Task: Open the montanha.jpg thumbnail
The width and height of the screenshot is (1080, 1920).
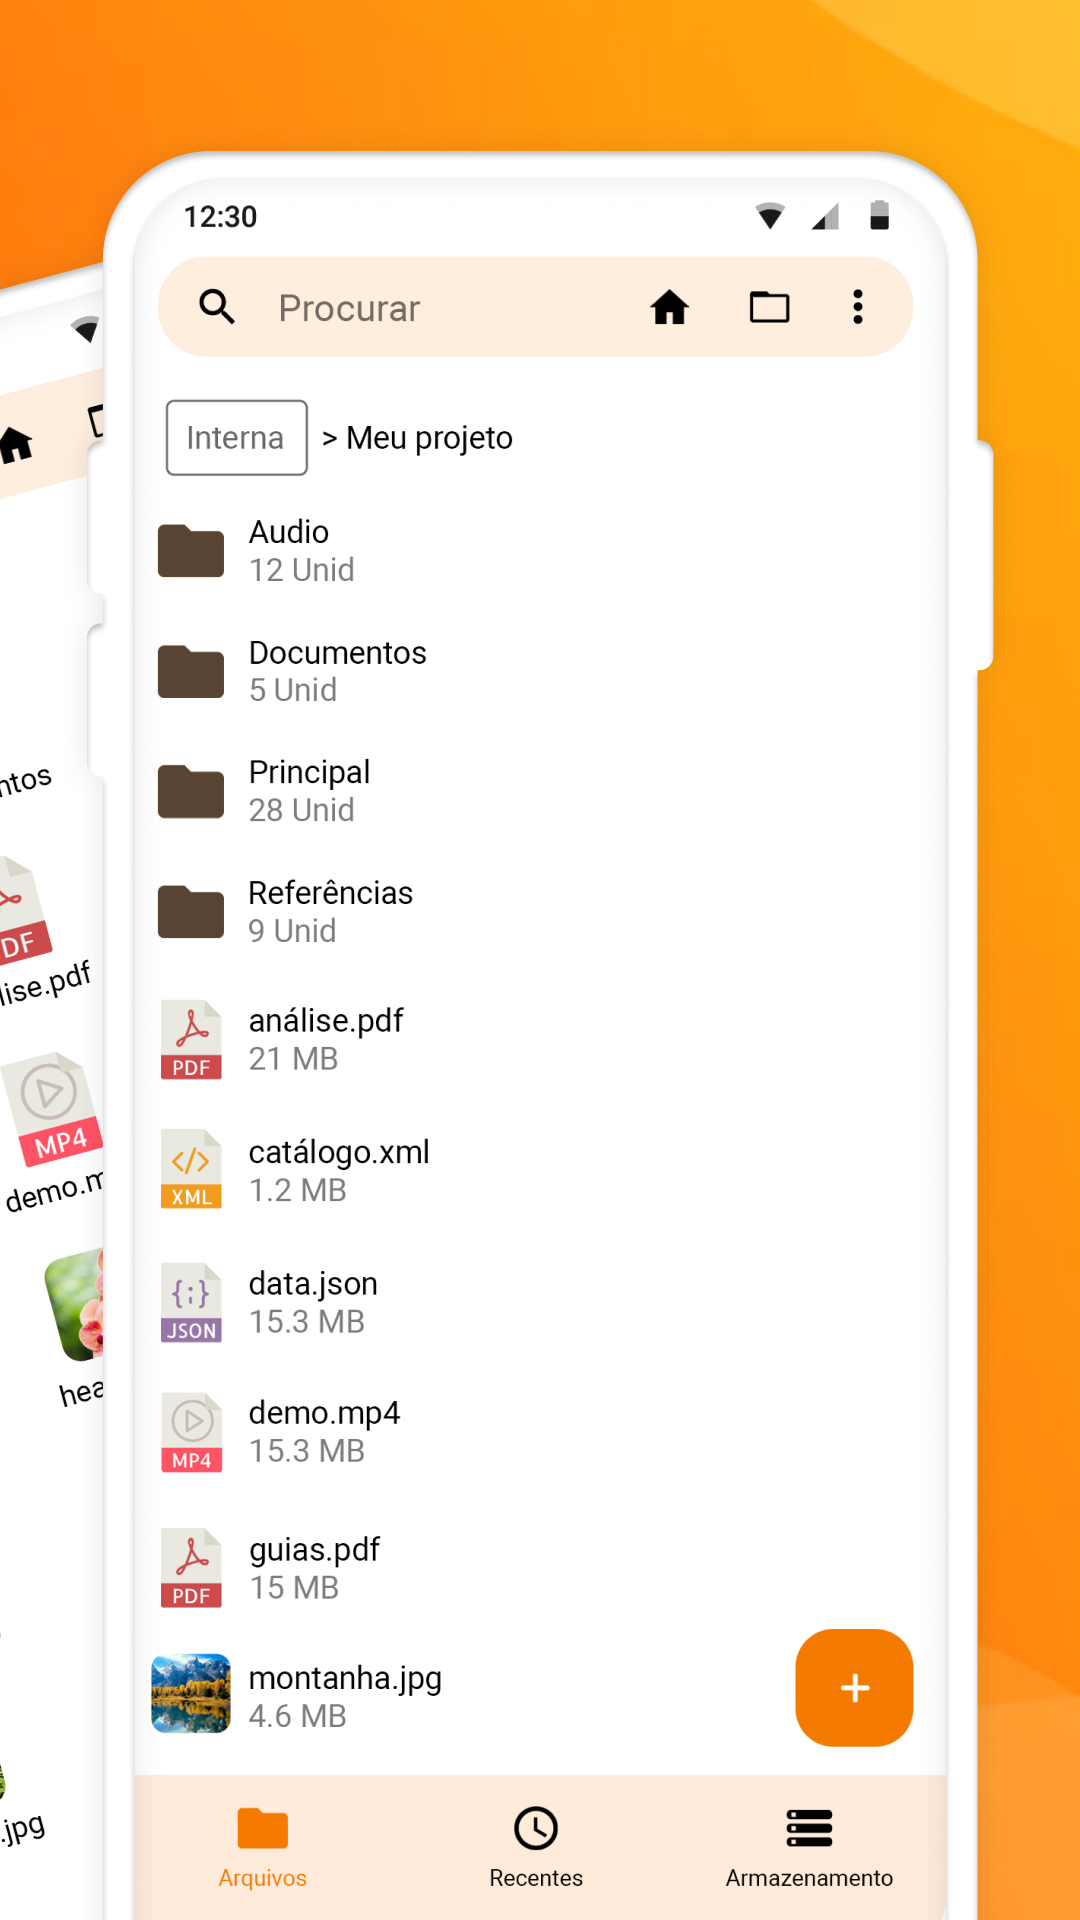Action: point(191,1693)
